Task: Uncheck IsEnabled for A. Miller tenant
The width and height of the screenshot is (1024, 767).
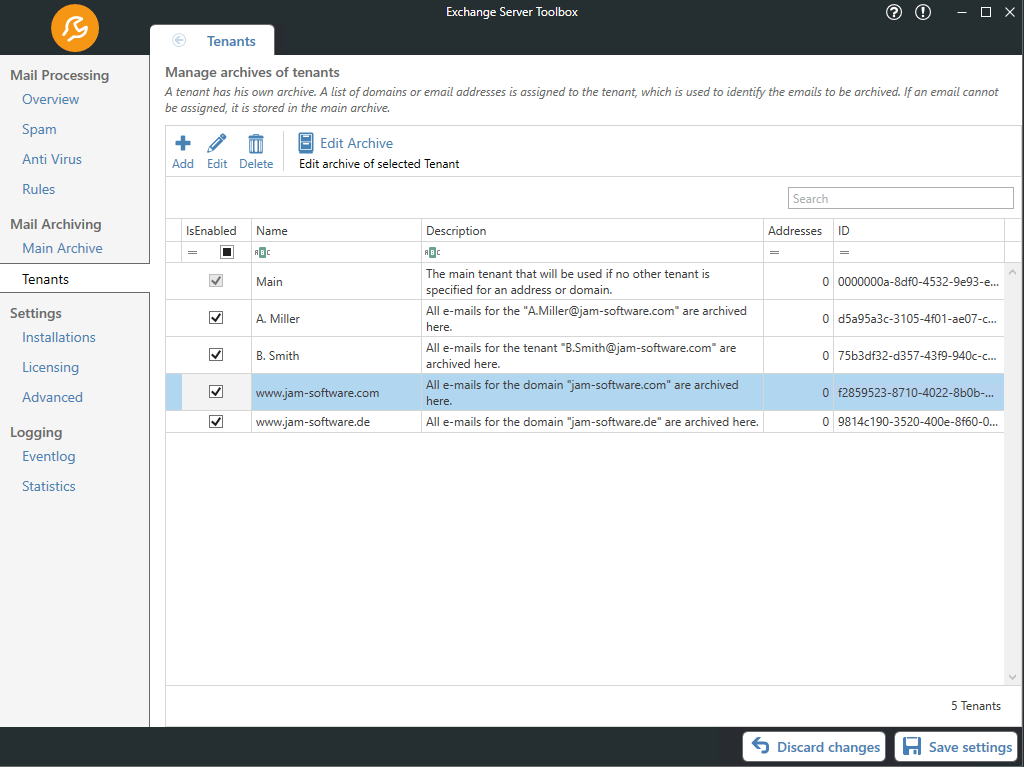Action: tap(215, 318)
